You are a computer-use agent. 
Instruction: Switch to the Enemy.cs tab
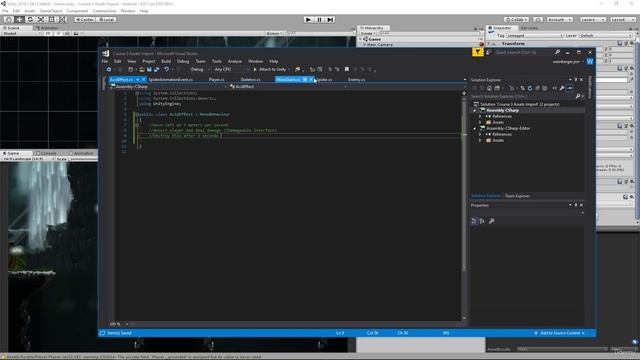pos(356,80)
